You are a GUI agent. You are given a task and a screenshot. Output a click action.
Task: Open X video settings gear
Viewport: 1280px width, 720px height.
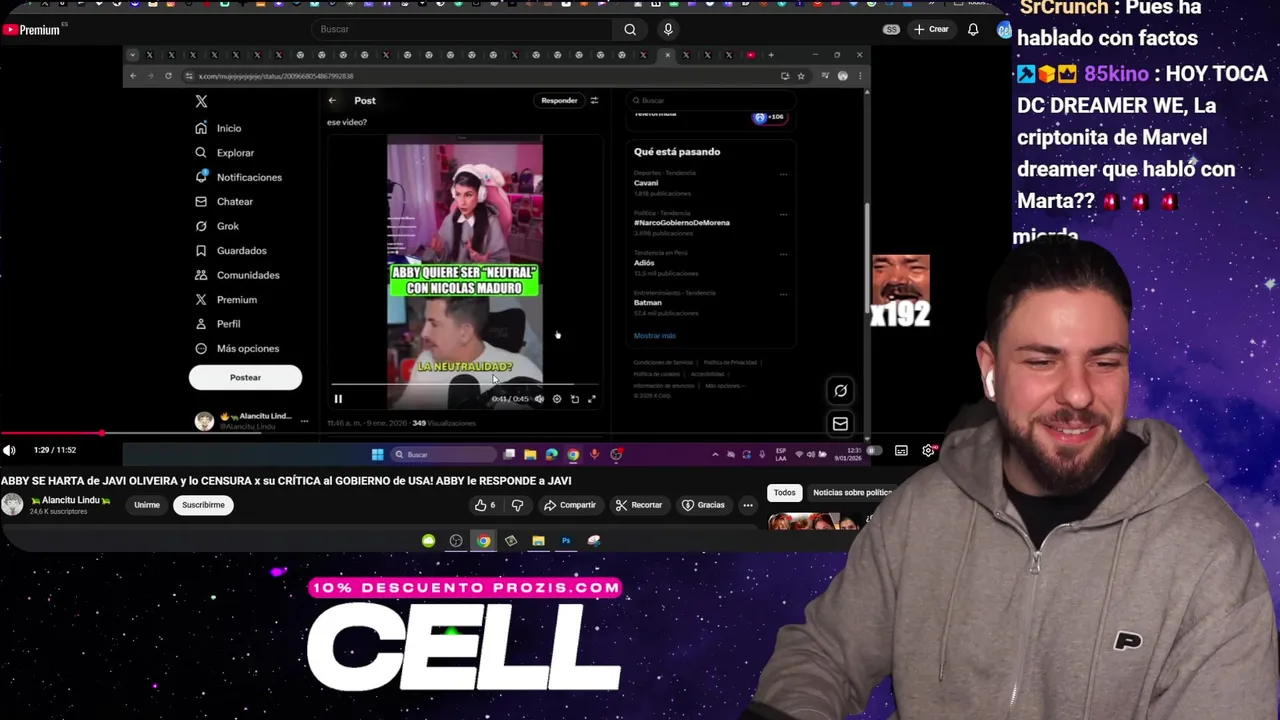[x=557, y=399]
